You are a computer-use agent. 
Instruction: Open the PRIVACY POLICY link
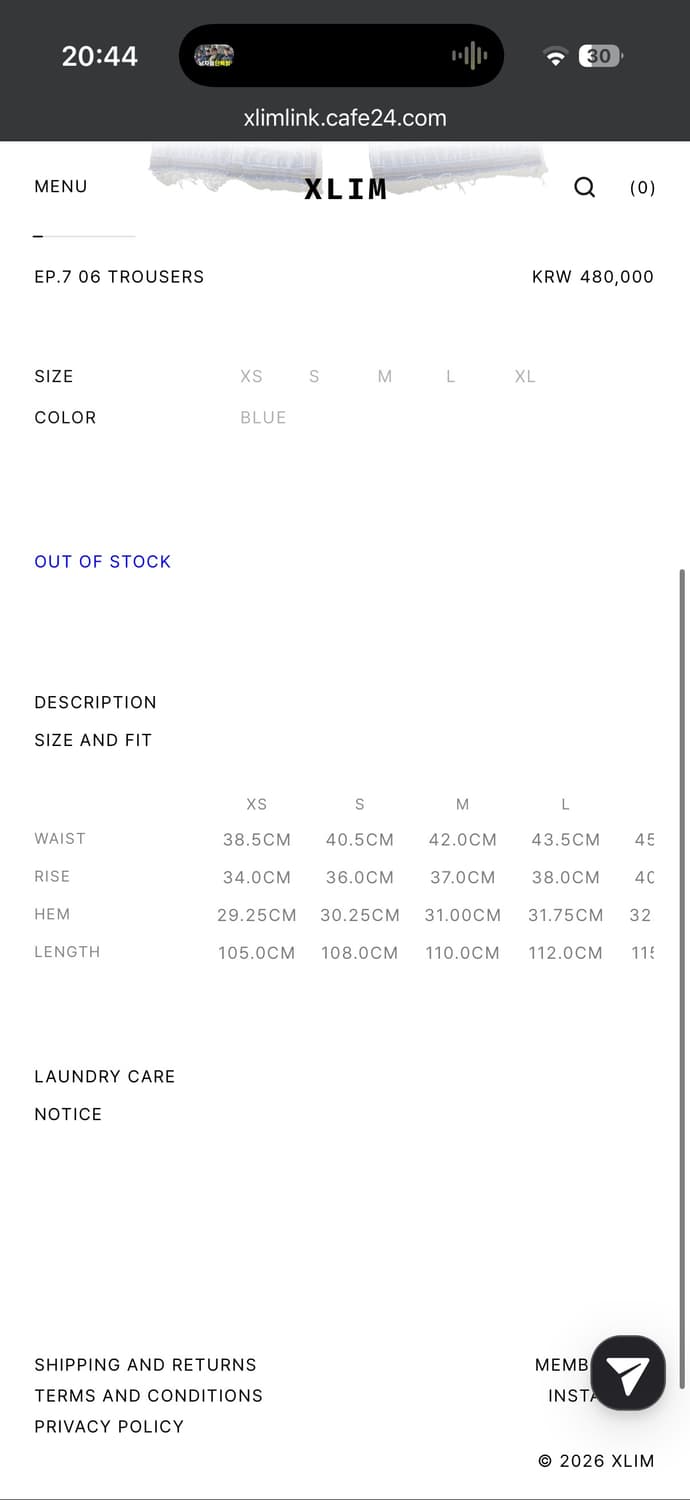click(109, 1426)
